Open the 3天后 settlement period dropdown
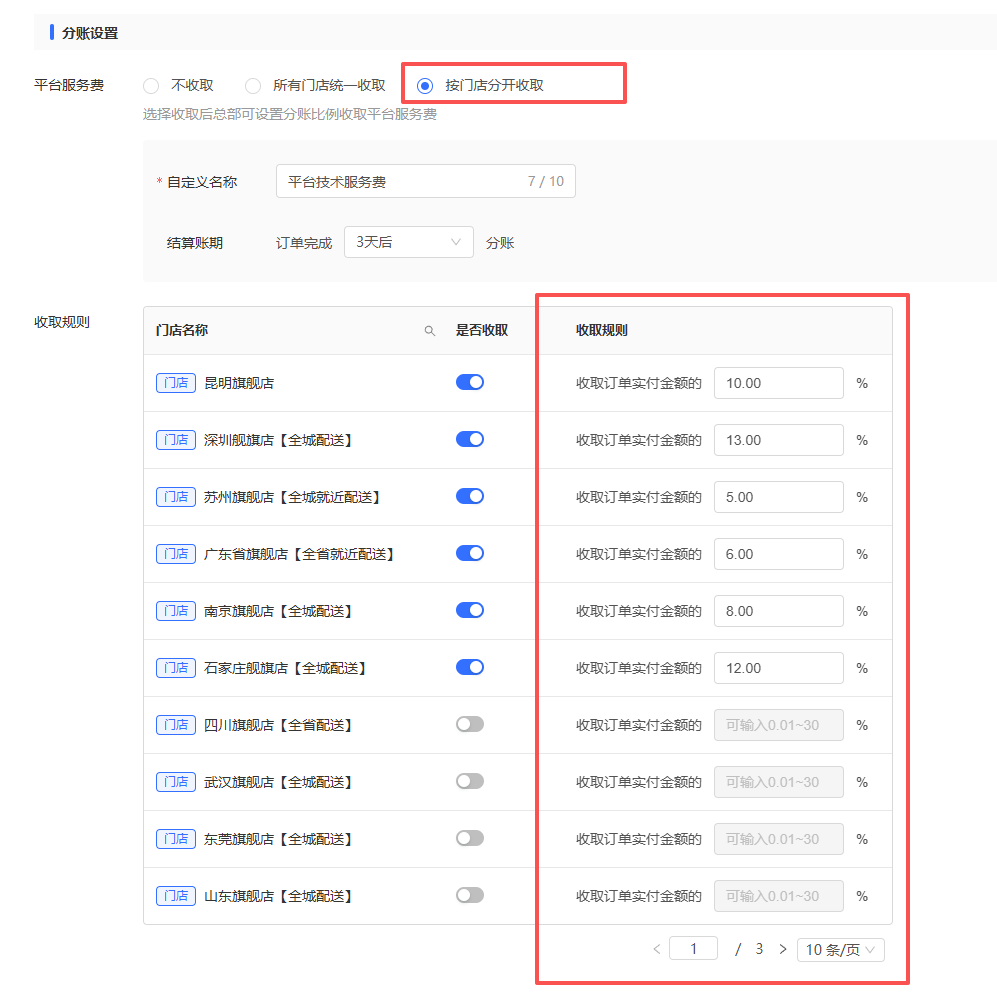The width and height of the screenshot is (997, 1007). [x=408, y=242]
